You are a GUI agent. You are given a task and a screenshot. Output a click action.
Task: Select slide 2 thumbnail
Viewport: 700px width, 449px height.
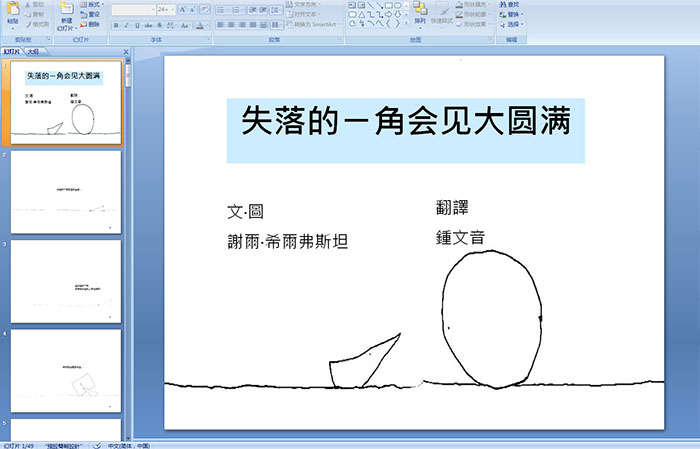[x=66, y=192]
